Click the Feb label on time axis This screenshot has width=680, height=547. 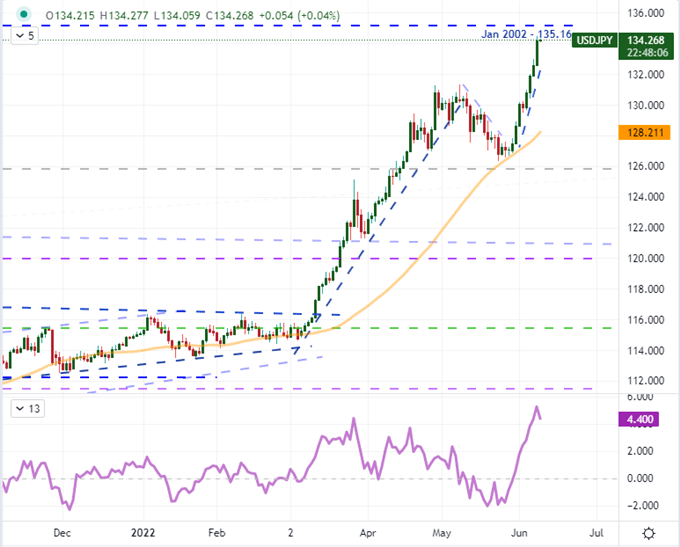point(216,533)
